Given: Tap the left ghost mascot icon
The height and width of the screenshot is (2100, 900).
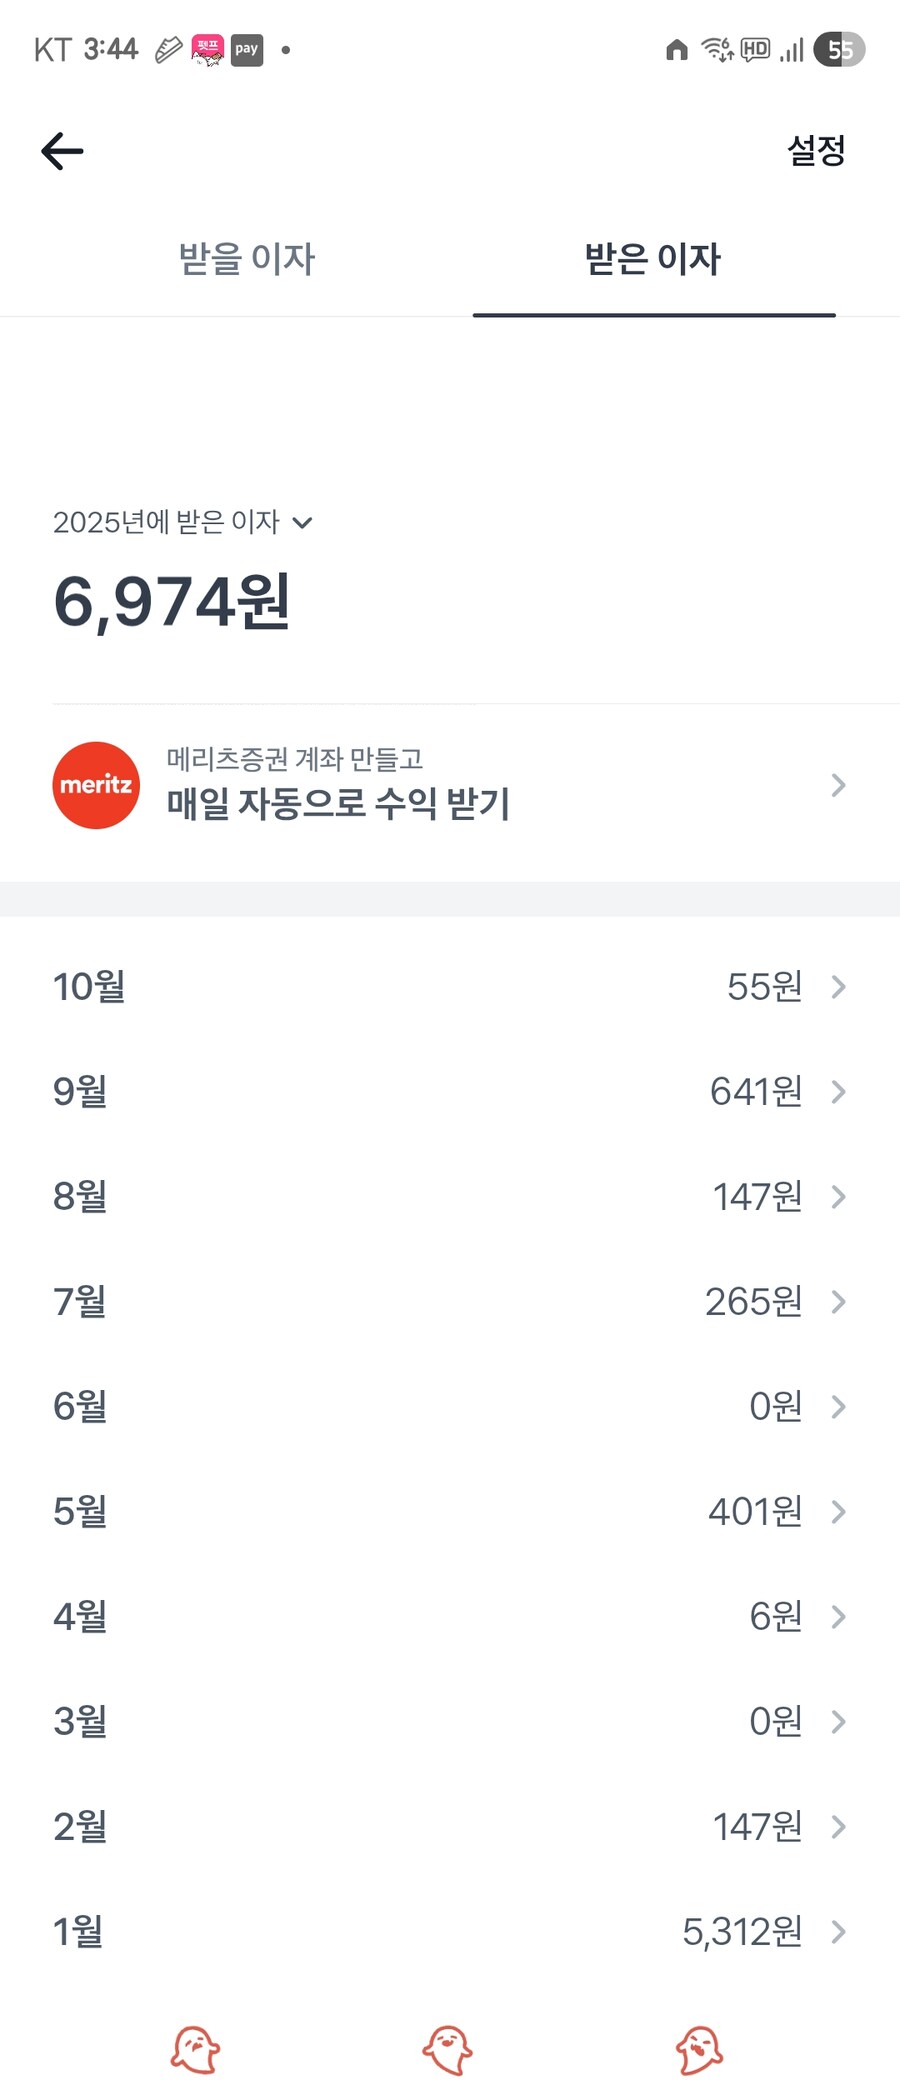Looking at the screenshot, I should point(195,2050).
